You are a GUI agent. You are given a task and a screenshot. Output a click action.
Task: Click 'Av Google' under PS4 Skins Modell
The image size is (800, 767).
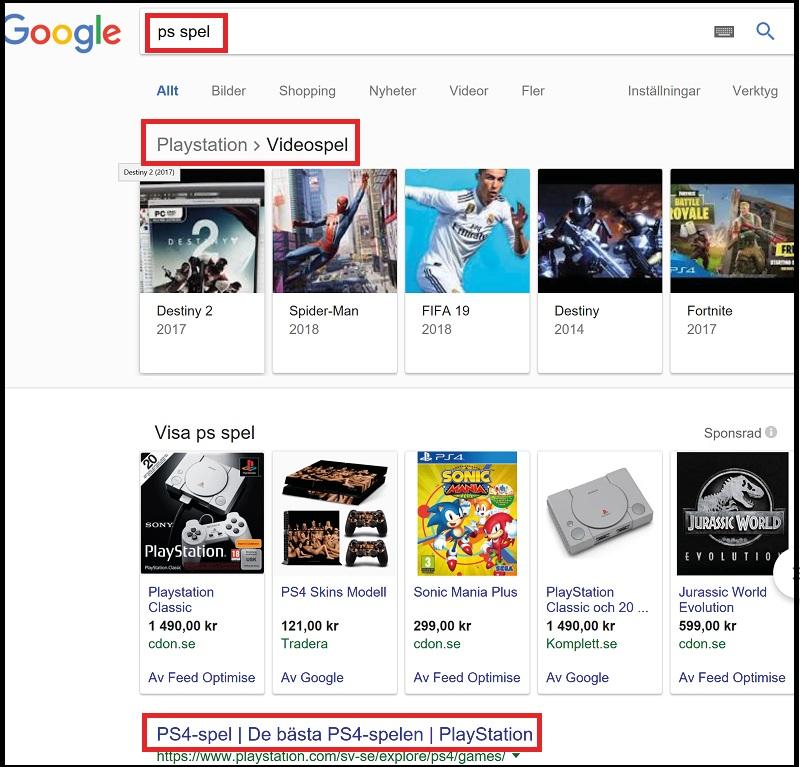[x=312, y=677]
